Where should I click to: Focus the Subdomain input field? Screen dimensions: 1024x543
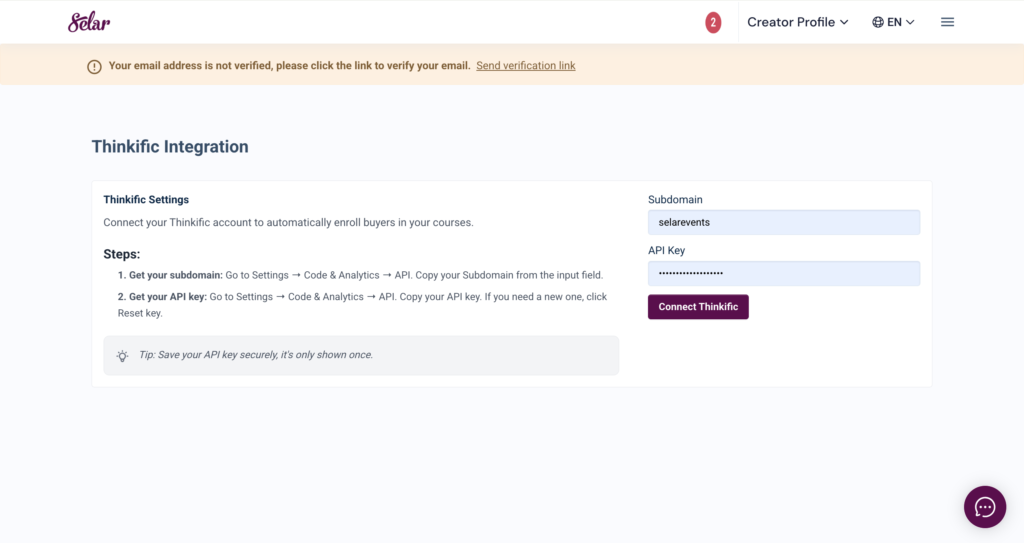pyautogui.click(x=783, y=222)
